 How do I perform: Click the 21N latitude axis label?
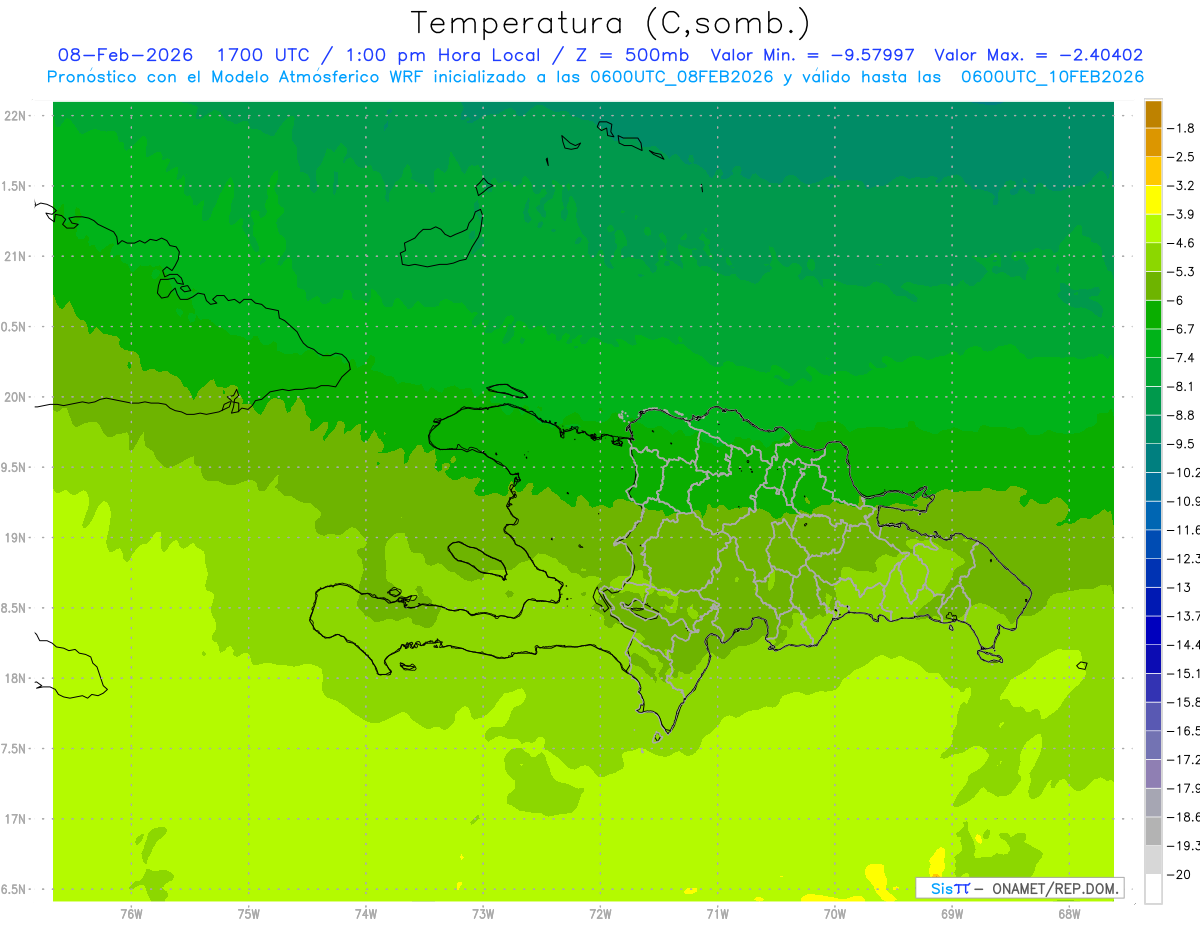[16, 256]
